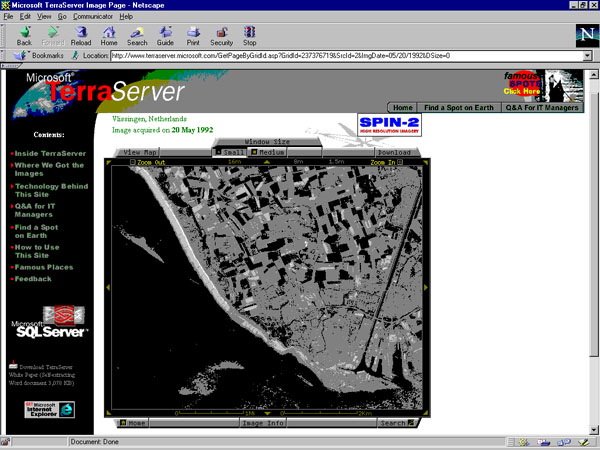Open the Communicator menu

tap(92, 17)
